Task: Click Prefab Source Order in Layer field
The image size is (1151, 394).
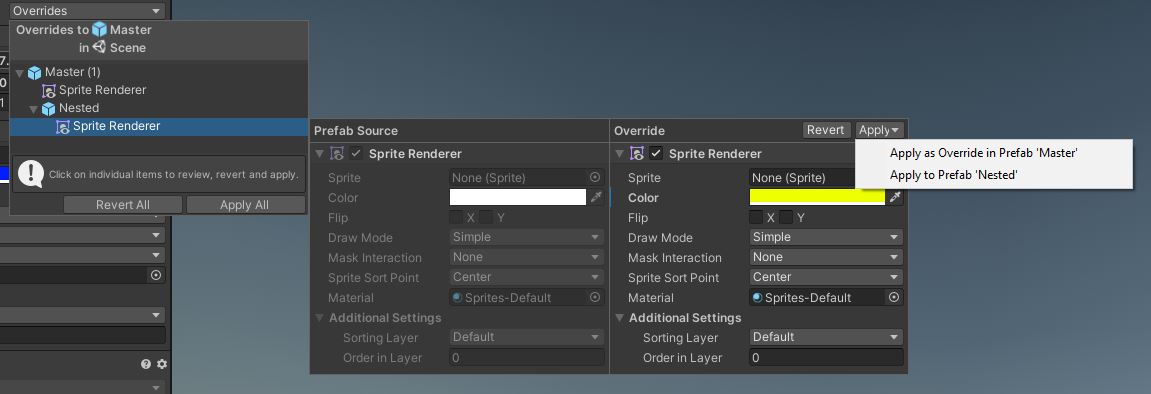Action: 526,357
